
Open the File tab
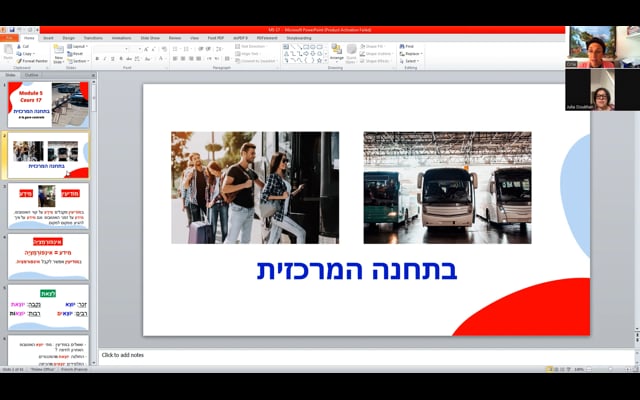9,38
